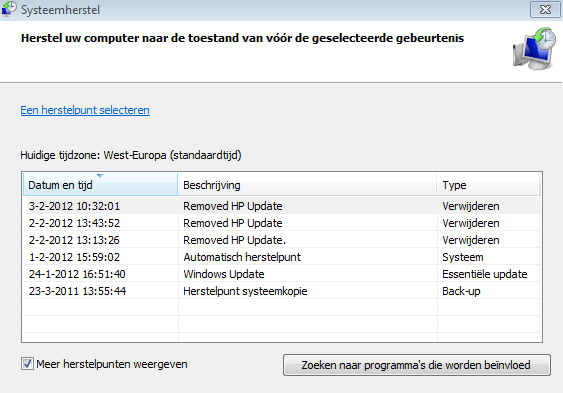The image size is (563, 393).
Task: Select the 2-2-2012 13:13:26 restore point
Action: pyautogui.click(x=282, y=240)
